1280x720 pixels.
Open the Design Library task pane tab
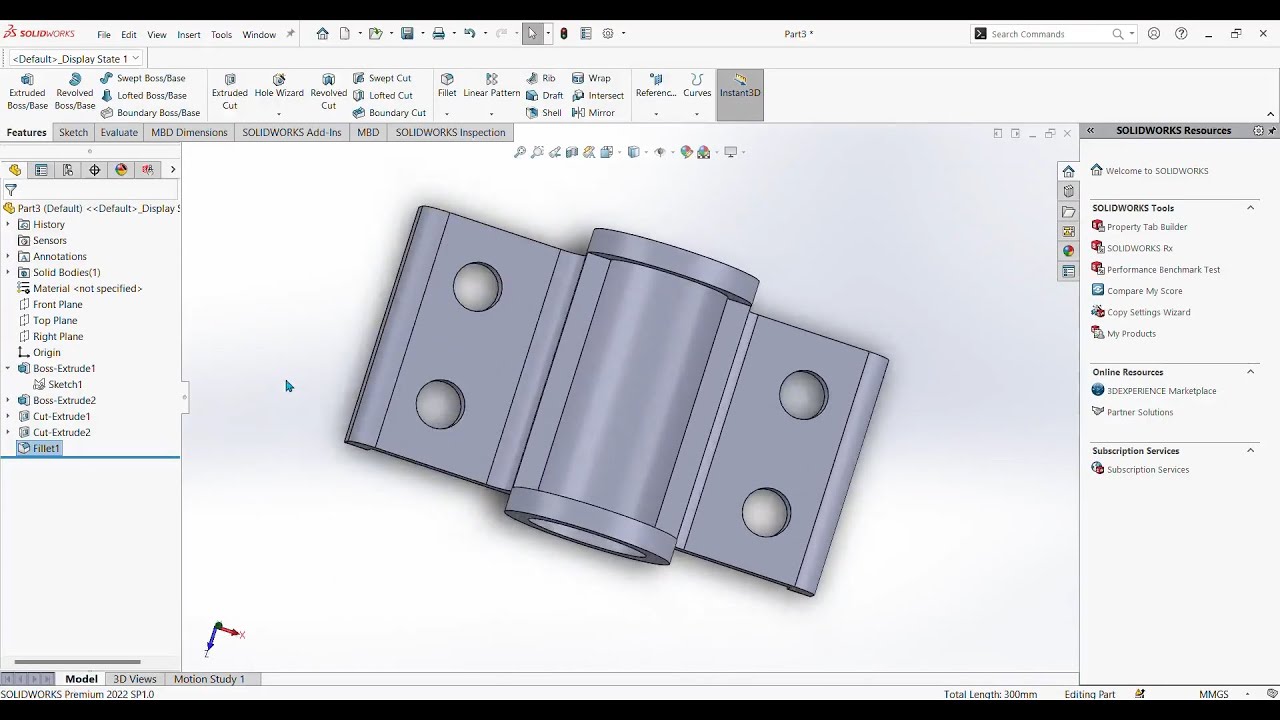pos(1069,191)
